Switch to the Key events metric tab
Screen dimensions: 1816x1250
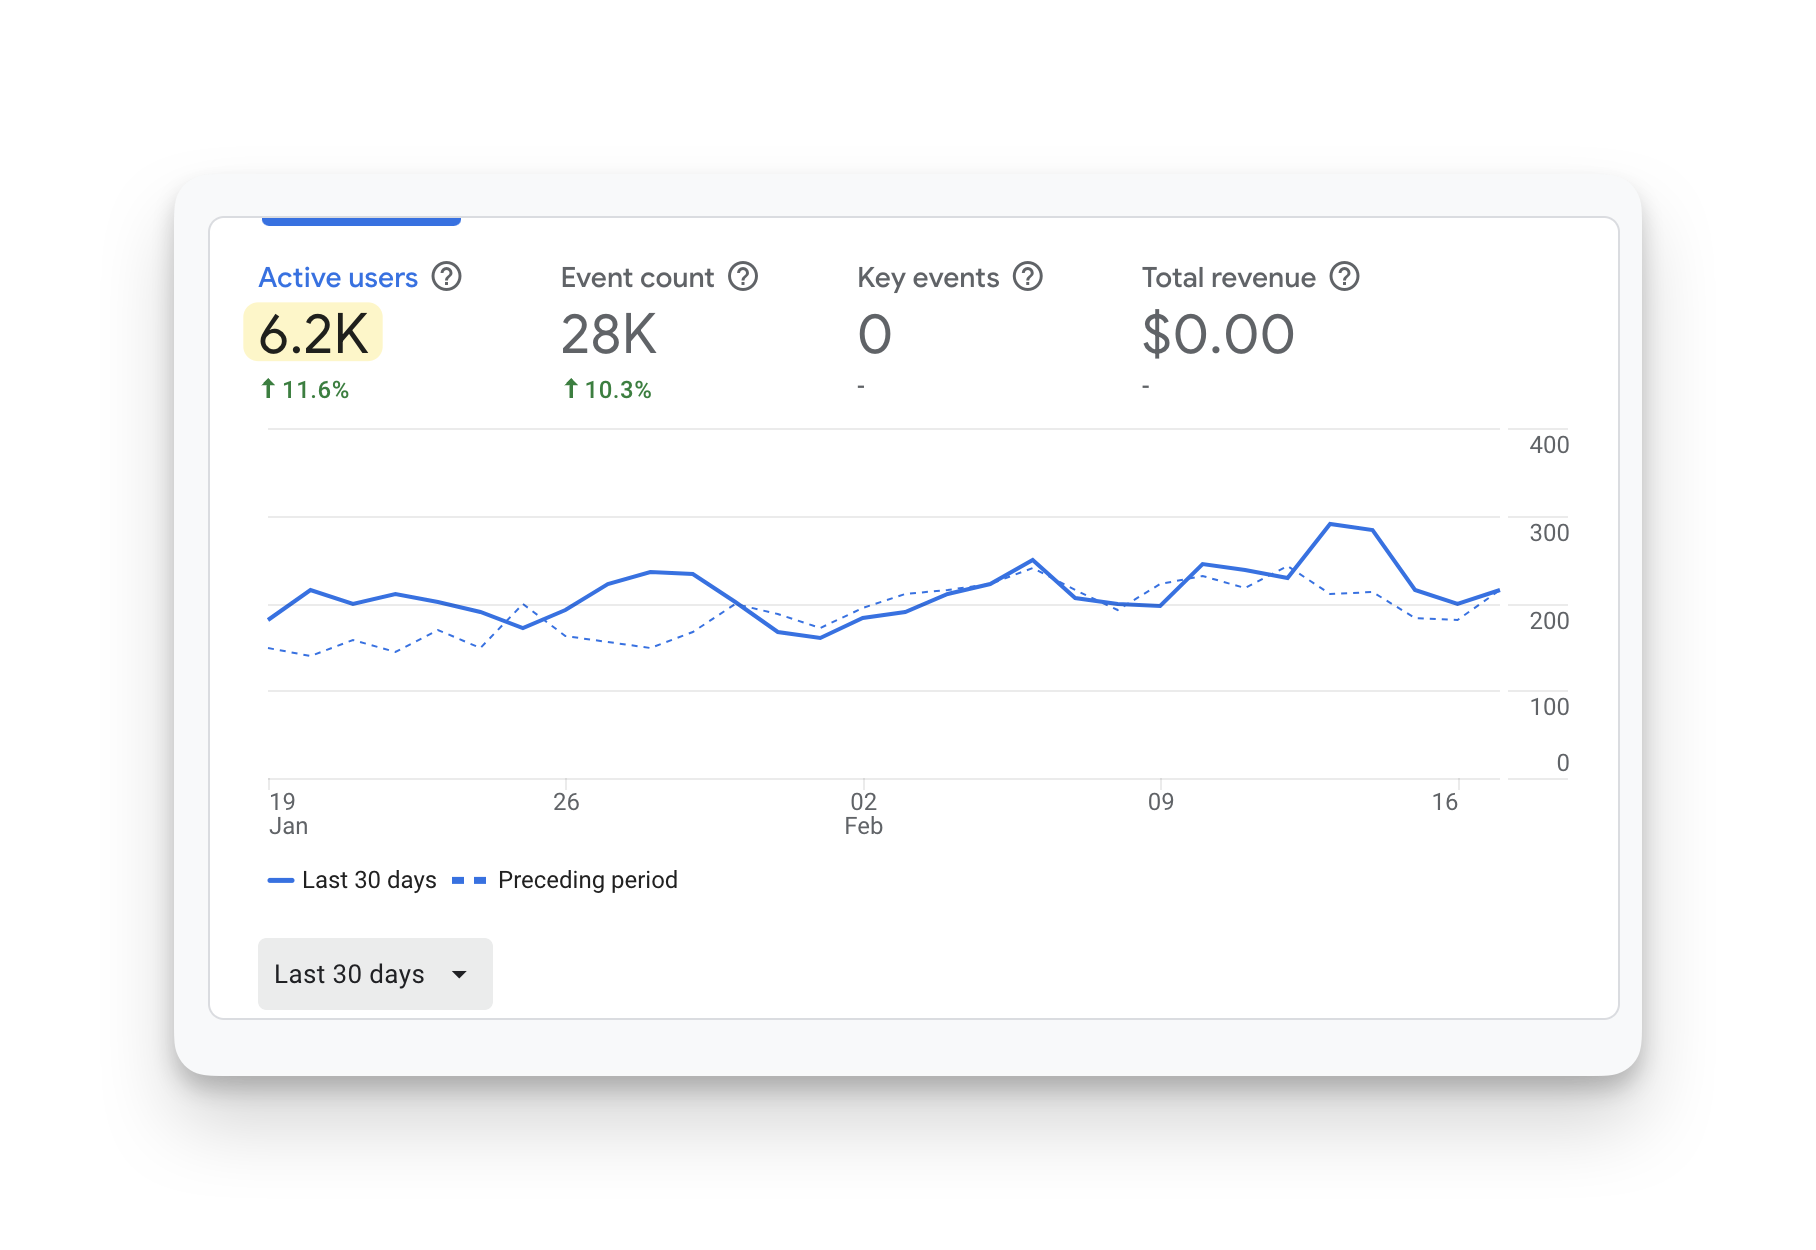927,278
